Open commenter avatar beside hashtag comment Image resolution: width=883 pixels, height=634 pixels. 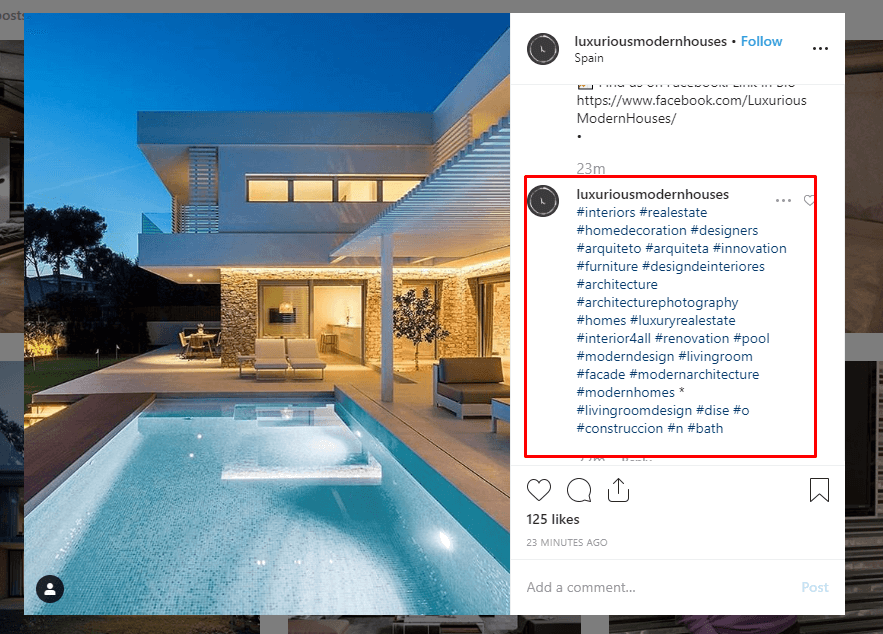pos(543,201)
